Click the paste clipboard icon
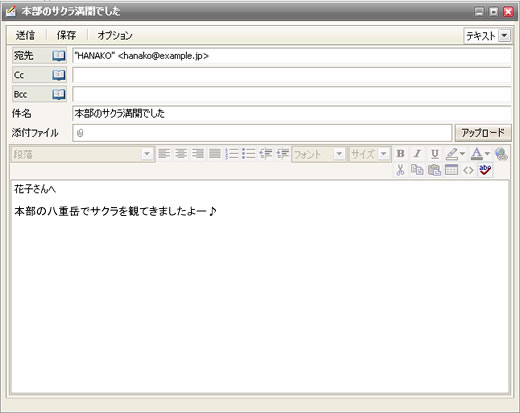This screenshot has height=413, width=520. click(434, 170)
